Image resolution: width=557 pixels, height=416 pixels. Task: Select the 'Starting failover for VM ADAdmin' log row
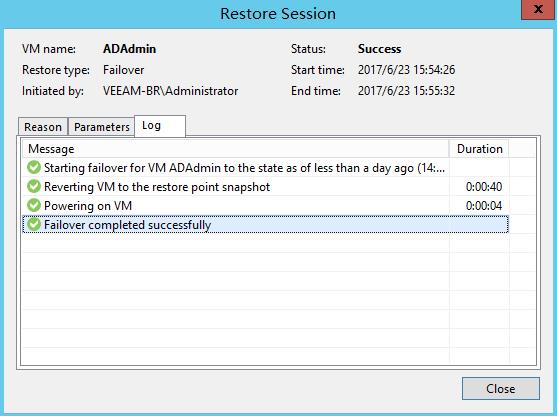click(x=265, y=167)
